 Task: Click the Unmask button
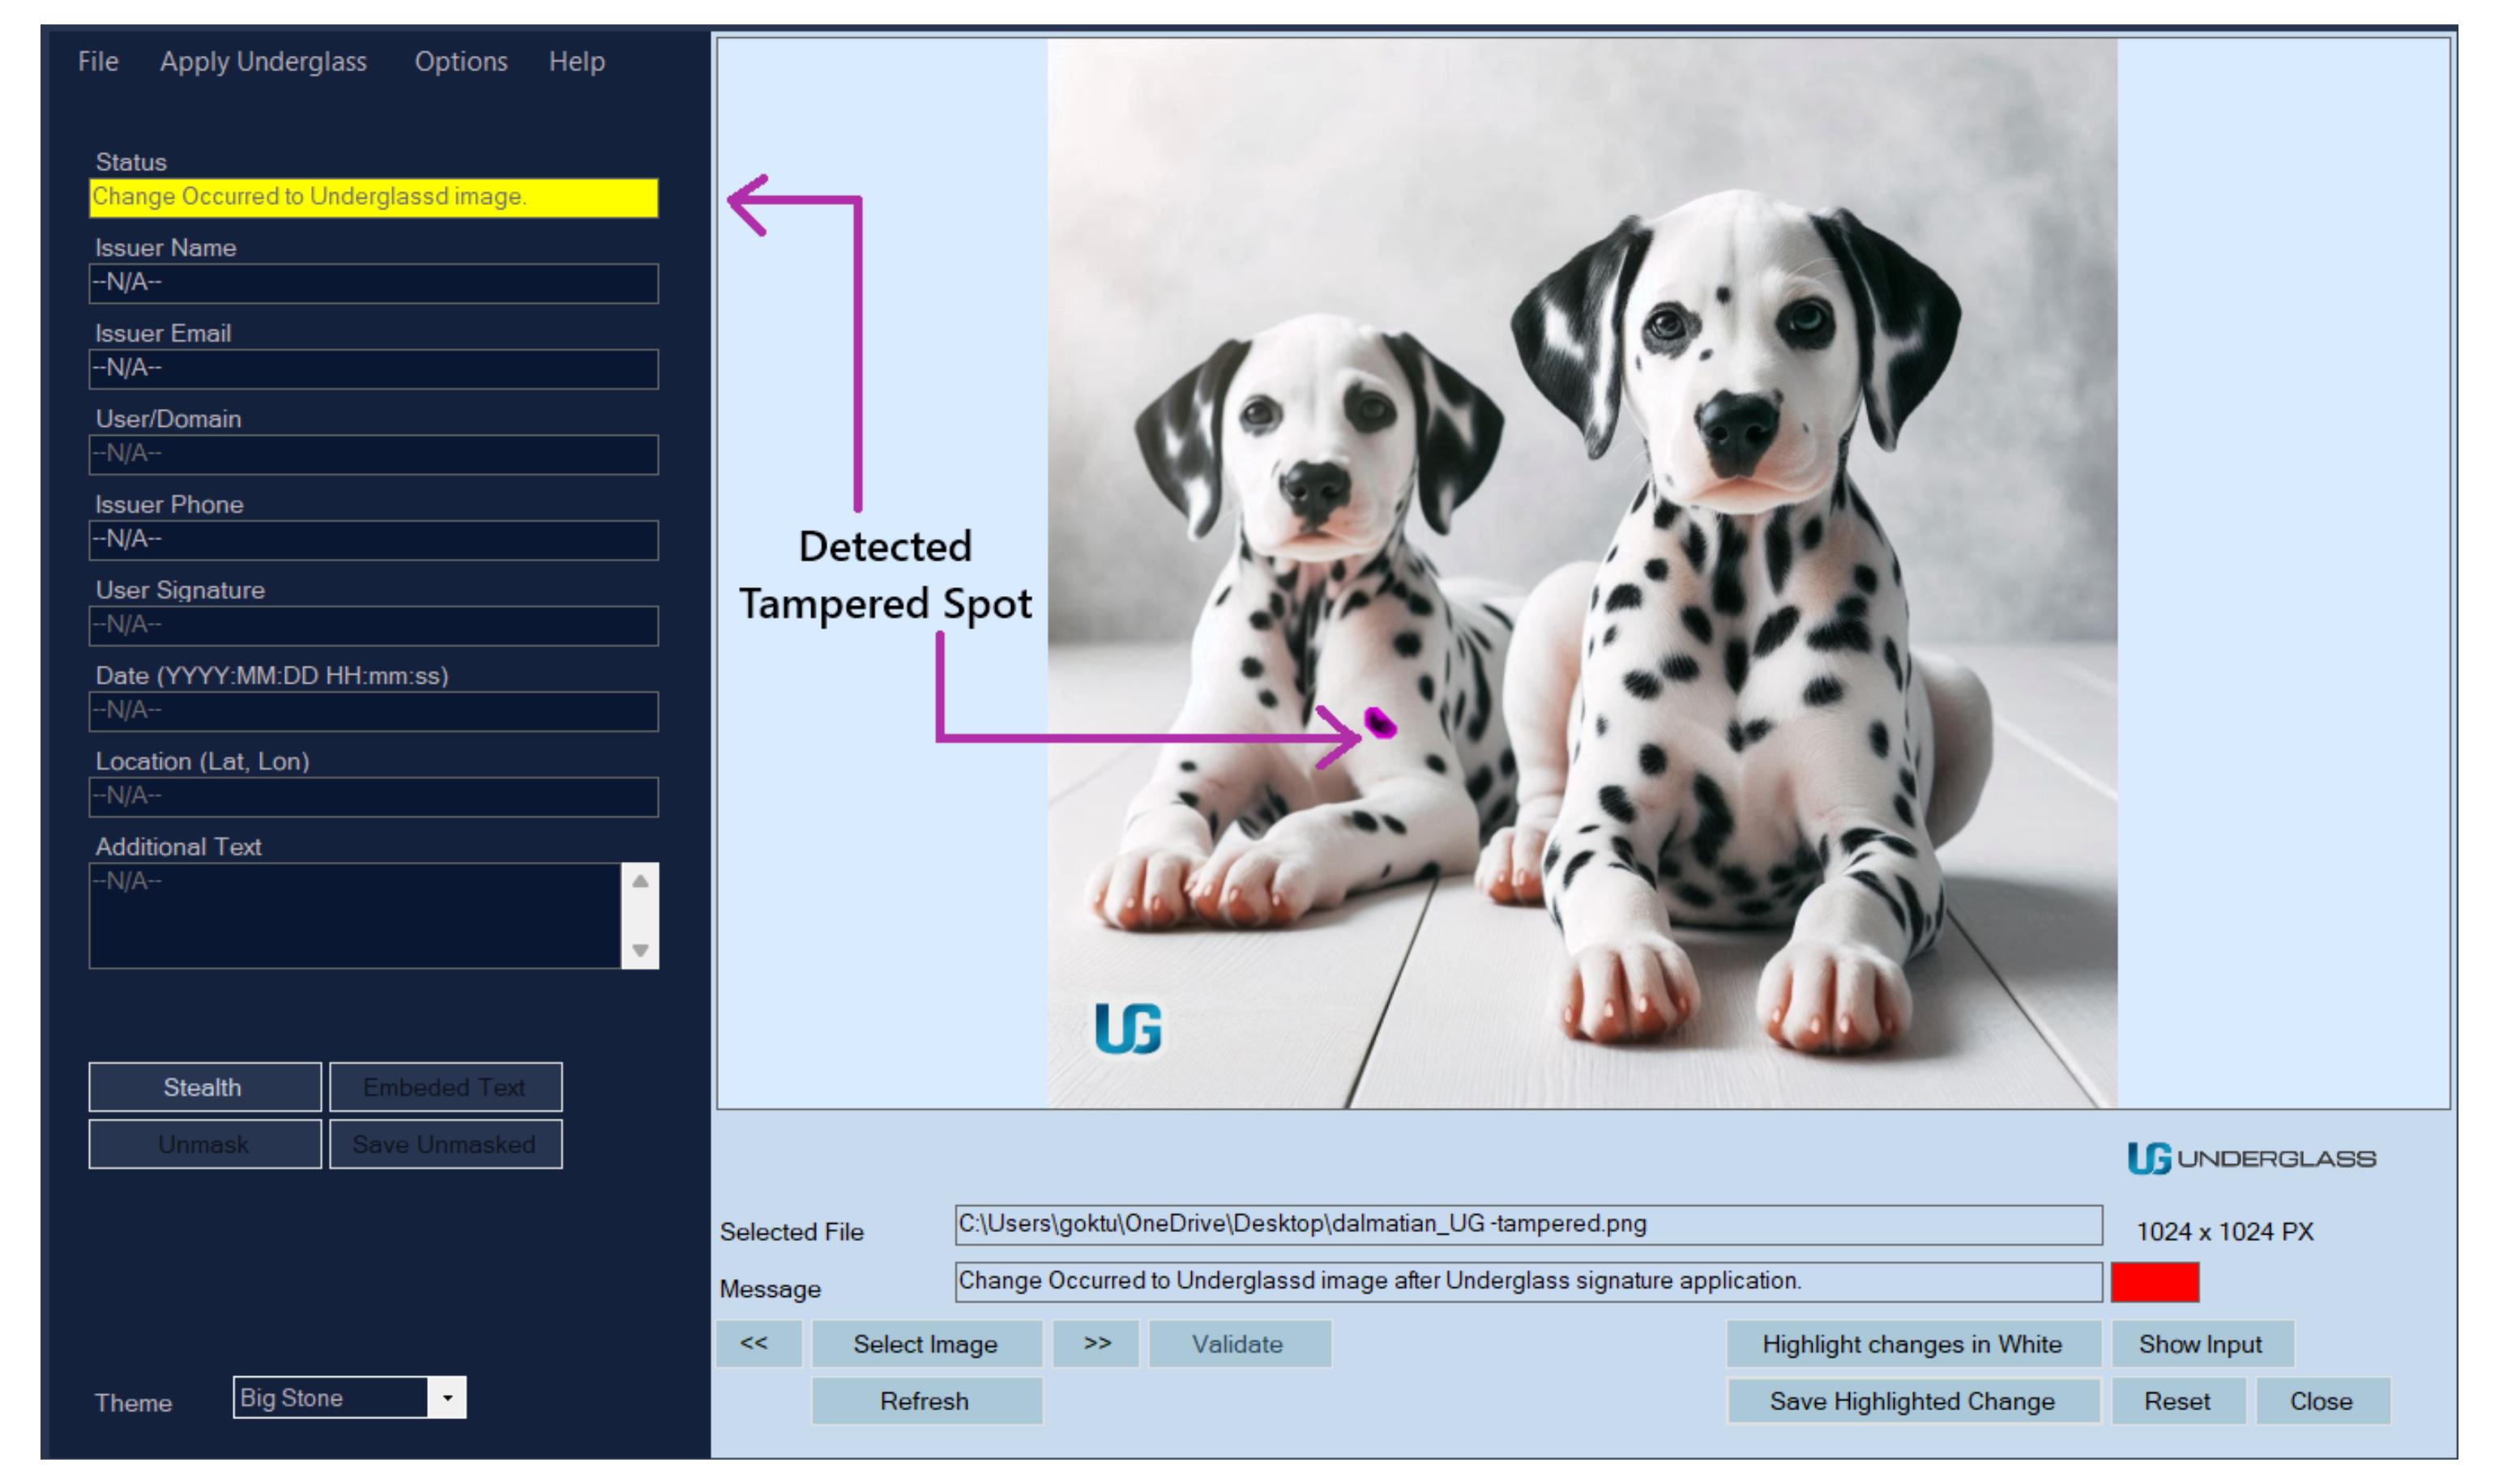tap(204, 1144)
